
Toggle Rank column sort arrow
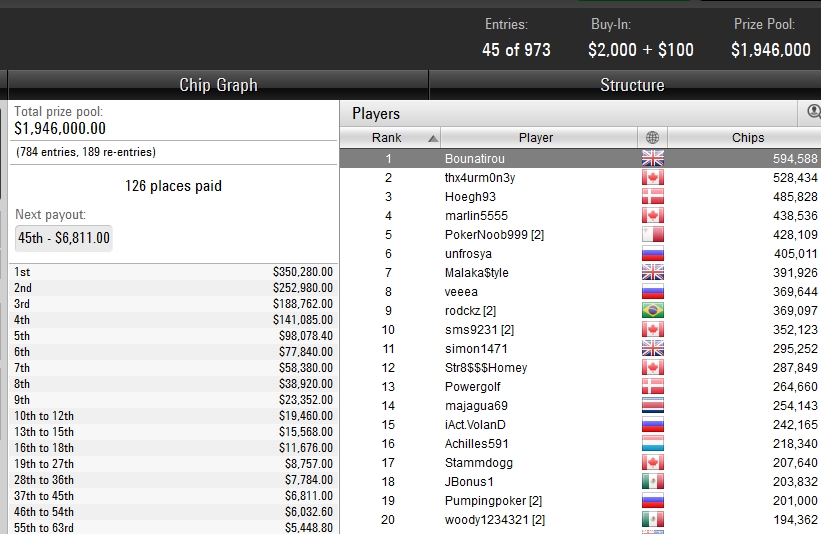click(432, 139)
